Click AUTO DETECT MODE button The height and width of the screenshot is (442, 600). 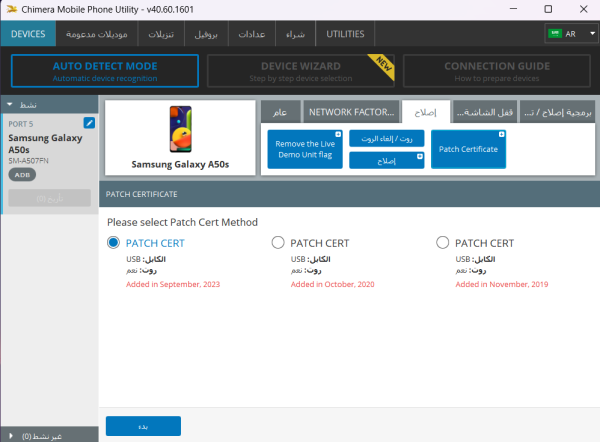pyautogui.click(x=105, y=71)
